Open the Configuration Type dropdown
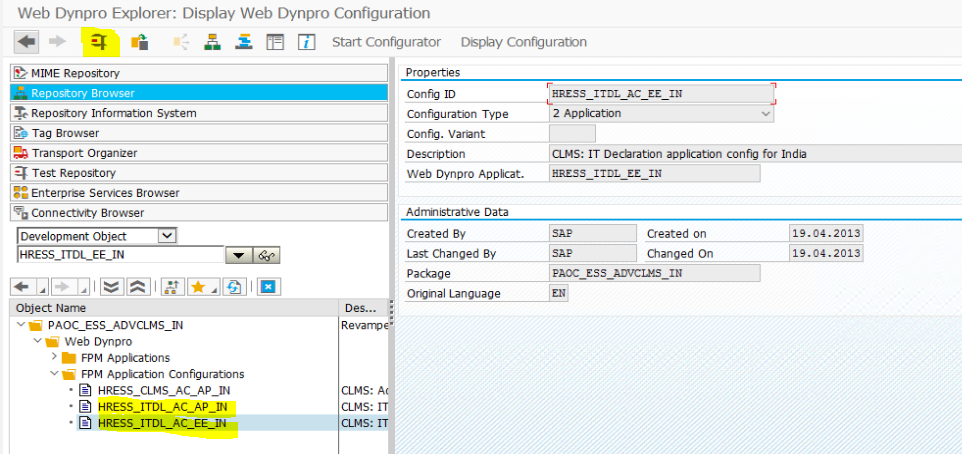The width and height of the screenshot is (962, 454). (x=766, y=114)
